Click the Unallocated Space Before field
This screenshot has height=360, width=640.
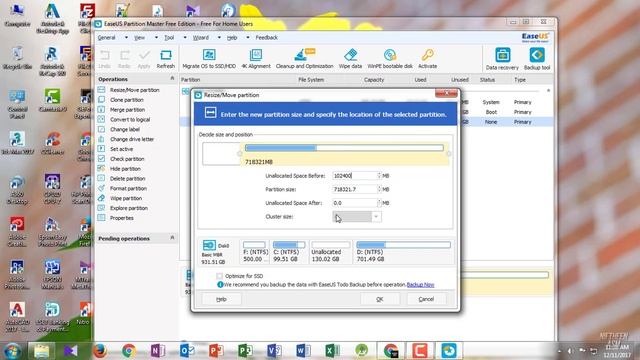[x=354, y=176]
